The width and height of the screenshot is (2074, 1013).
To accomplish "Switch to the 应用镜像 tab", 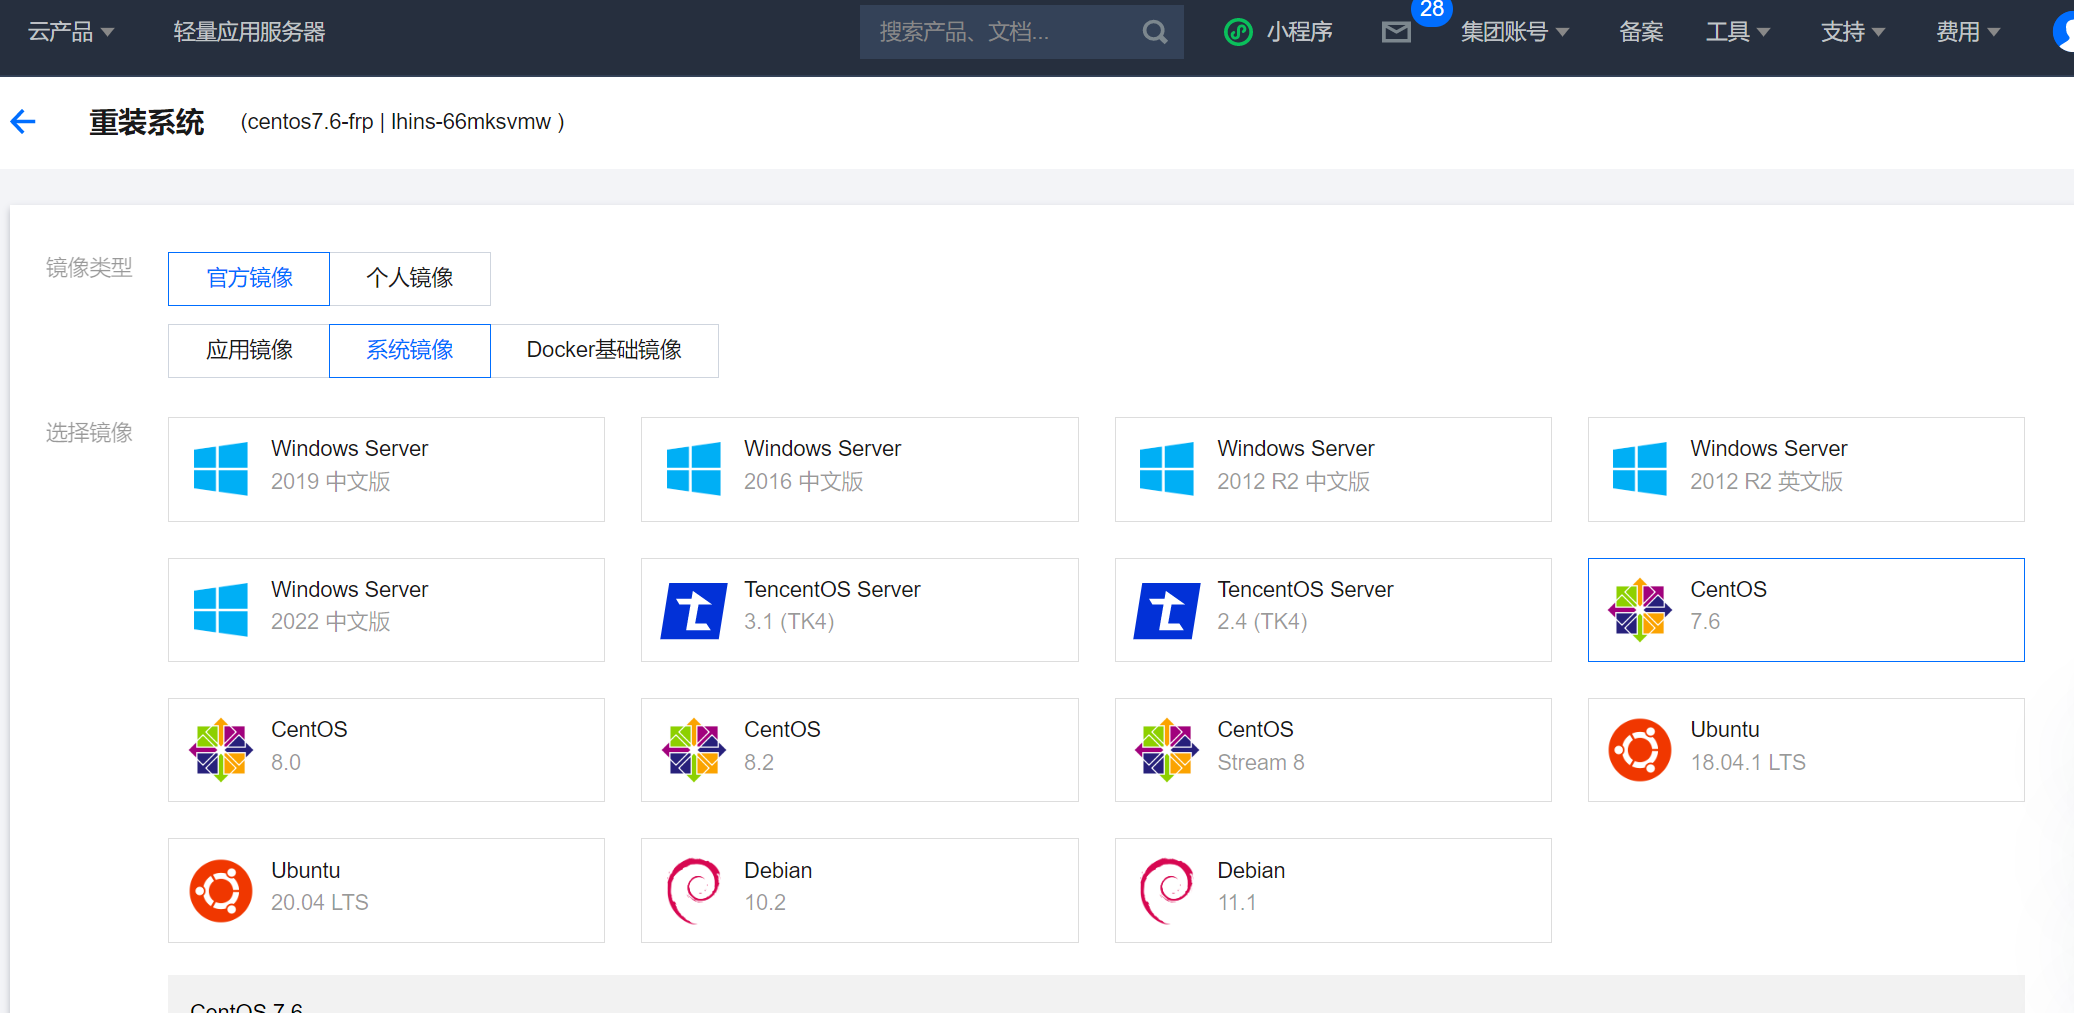I will 249,350.
